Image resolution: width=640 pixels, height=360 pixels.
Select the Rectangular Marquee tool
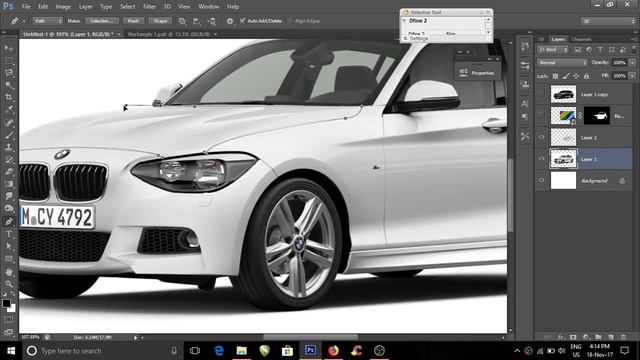(x=9, y=60)
